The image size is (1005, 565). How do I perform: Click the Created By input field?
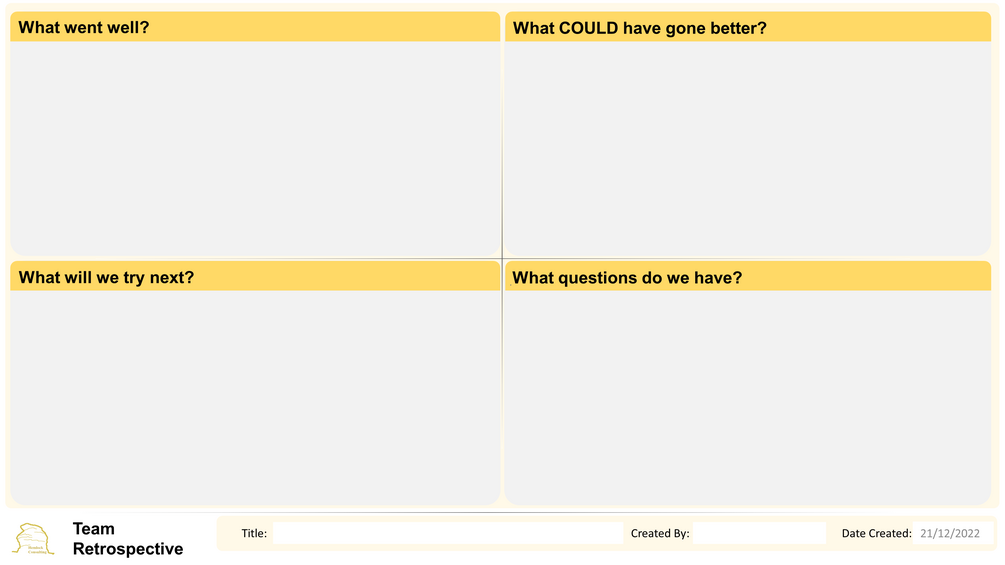759,534
